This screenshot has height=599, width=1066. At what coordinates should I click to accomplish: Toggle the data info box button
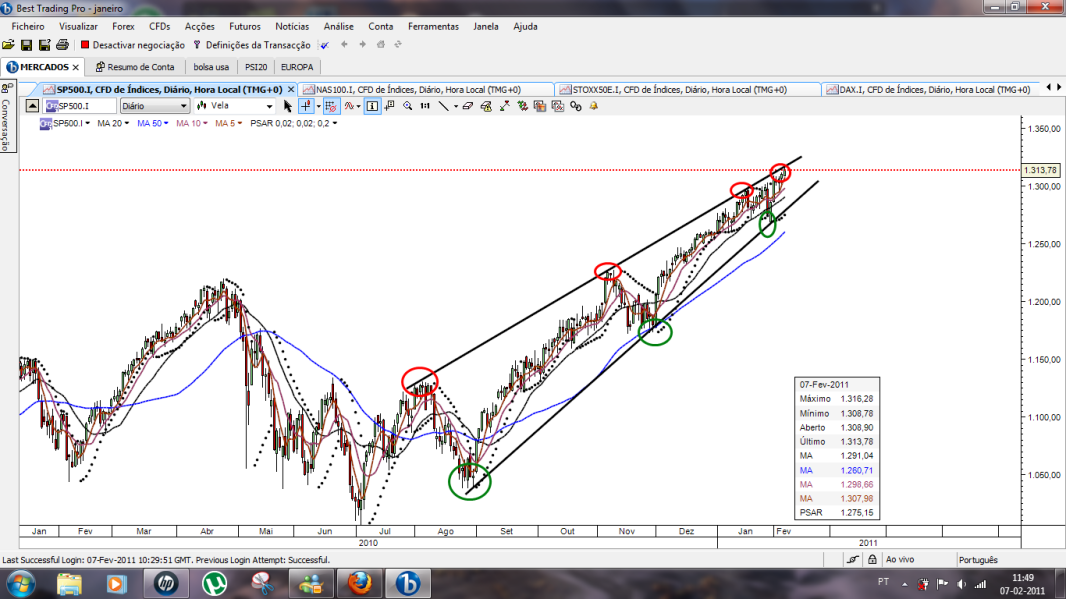(x=372, y=106)
